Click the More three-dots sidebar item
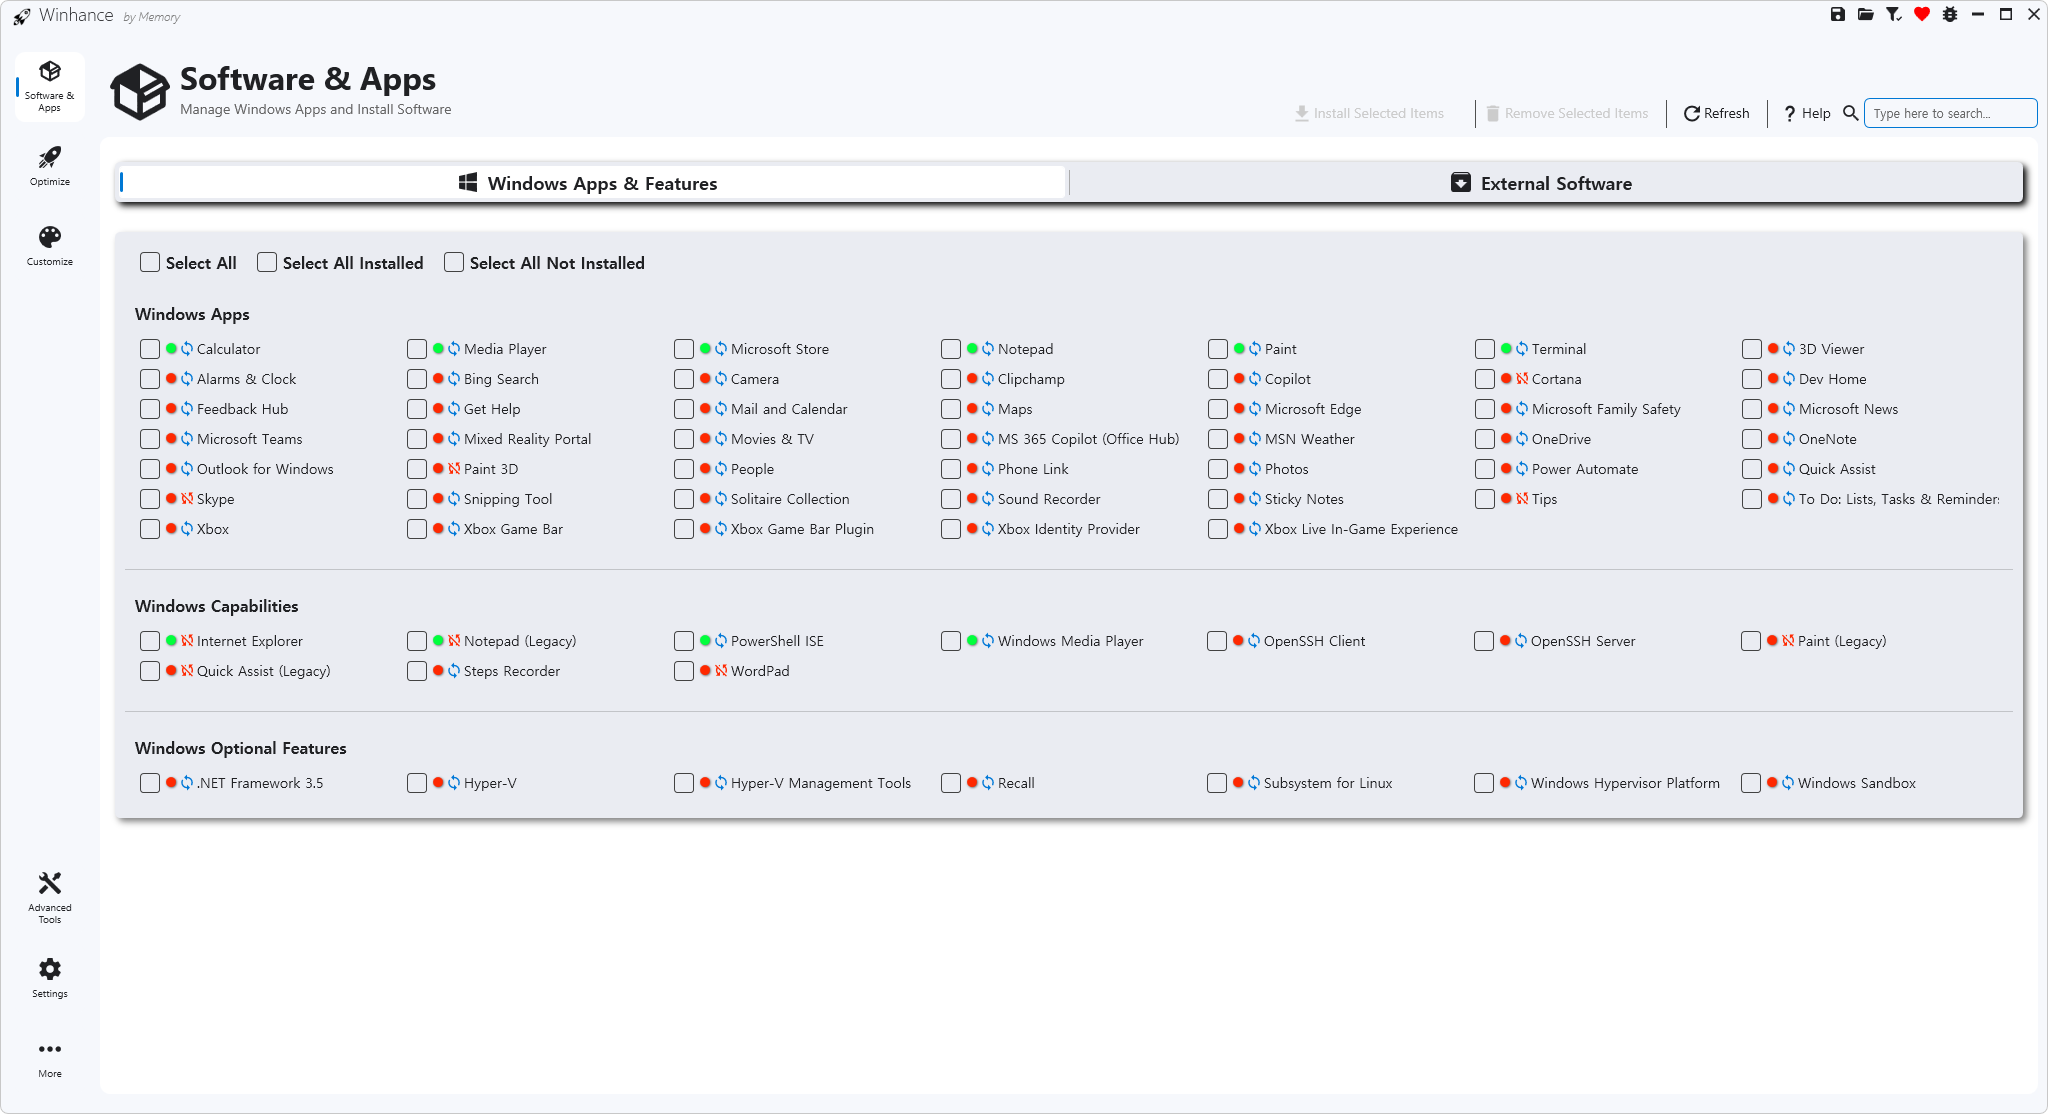This screenshot has width=2048, height=1114. pyautogui.click(x=49, y=1058)
